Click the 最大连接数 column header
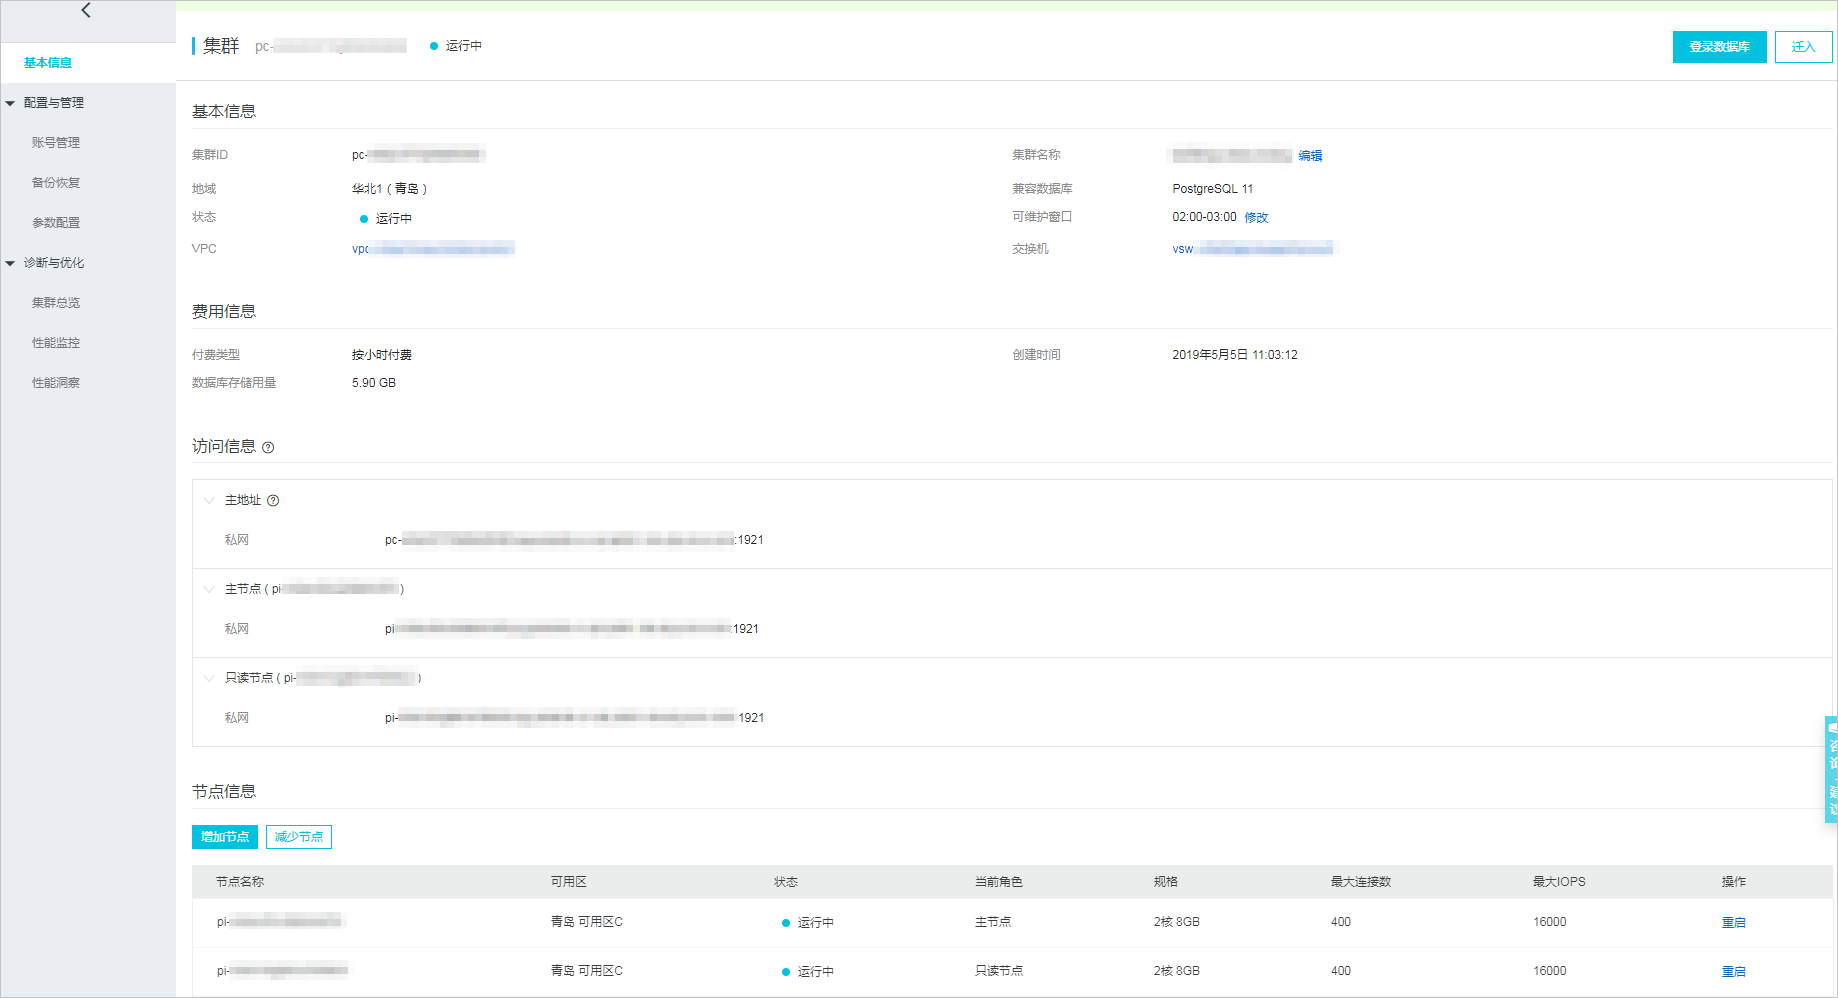 (1360, 882)
